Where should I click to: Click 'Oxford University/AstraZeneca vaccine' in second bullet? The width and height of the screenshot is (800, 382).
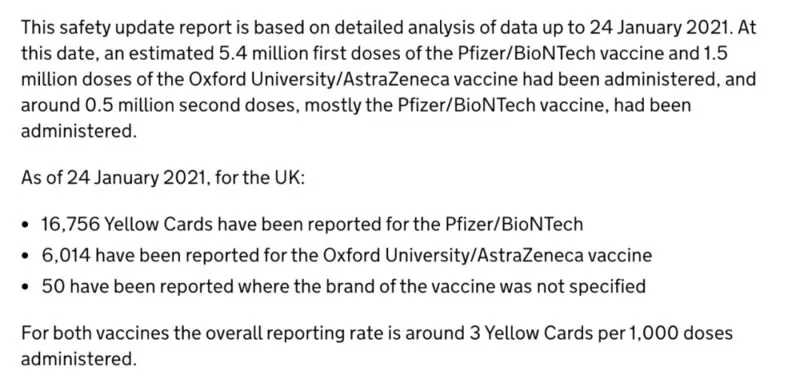click(489, 255)
